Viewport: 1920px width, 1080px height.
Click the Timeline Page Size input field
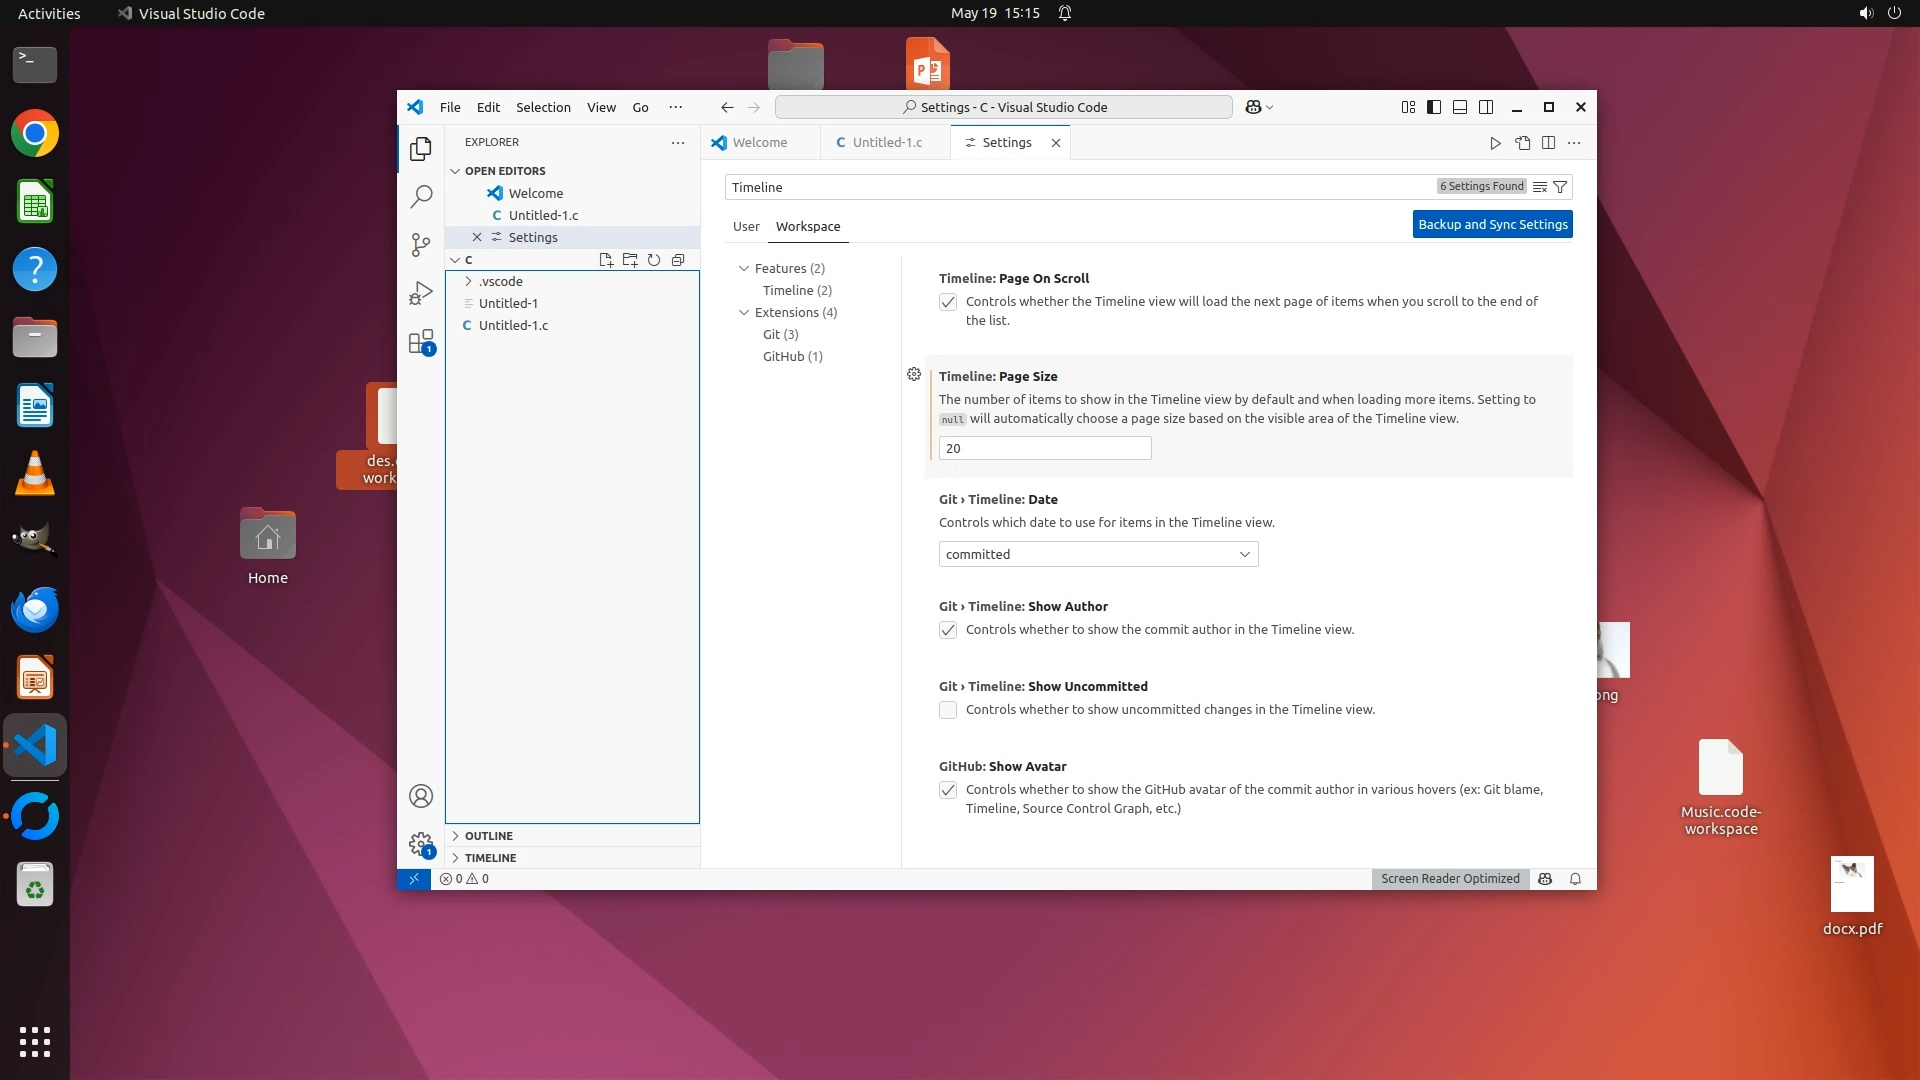[x=1045, y=448]
